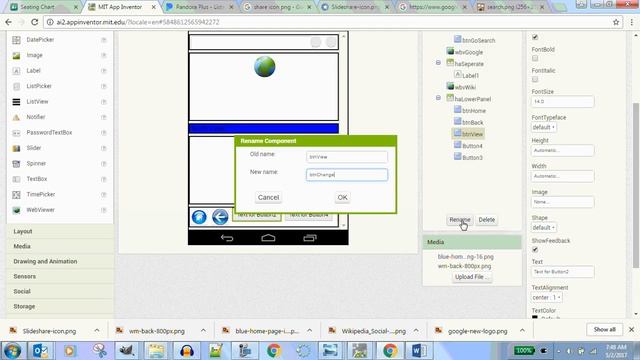Open Word from the taskbar
Viewport: 640px width, 360px height.
pyautogui.click(x=418, y=351)
